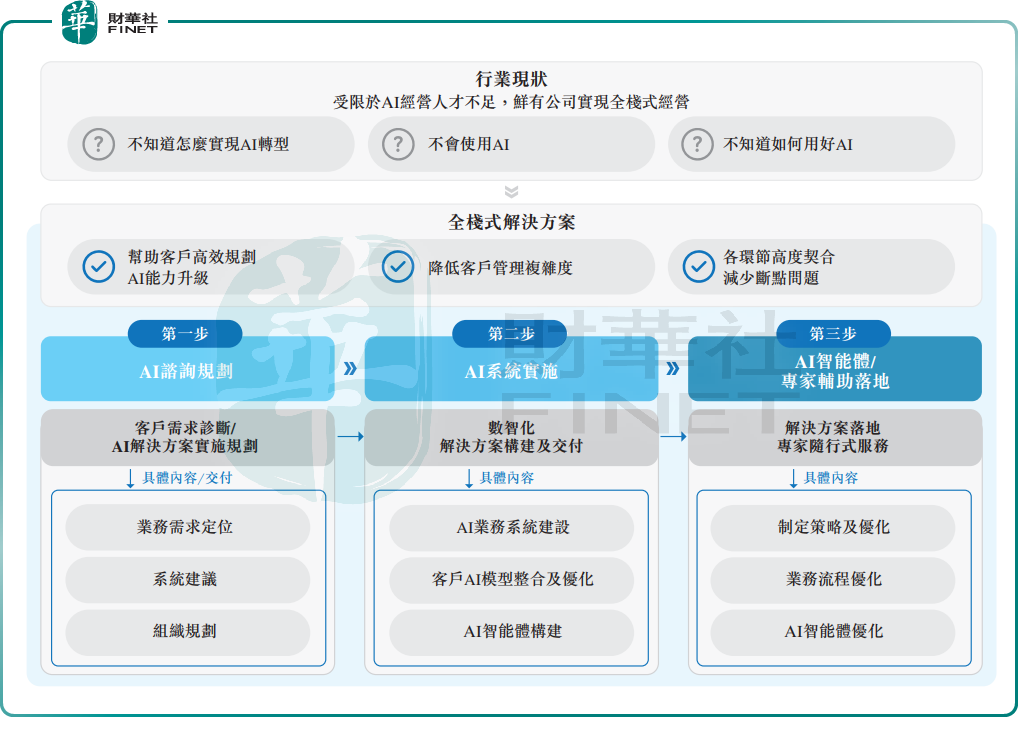
Task: Click text 不會使用AI
Action: point(469,144)
